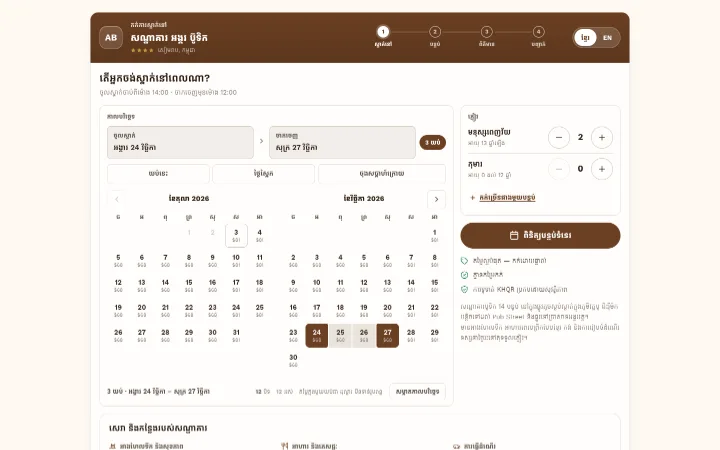Click the November 2026 month heading

[x=364, y=198]
